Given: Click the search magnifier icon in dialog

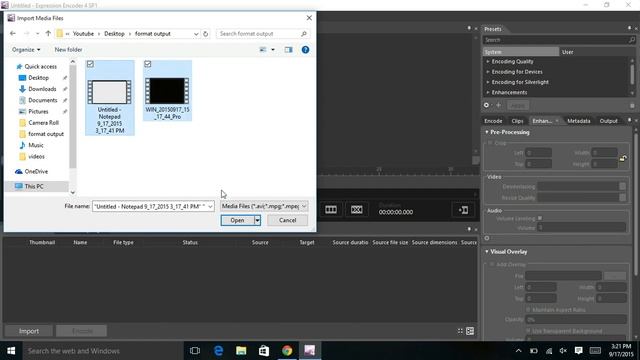Looking at the screenshot, I should [x=304, y=33].
